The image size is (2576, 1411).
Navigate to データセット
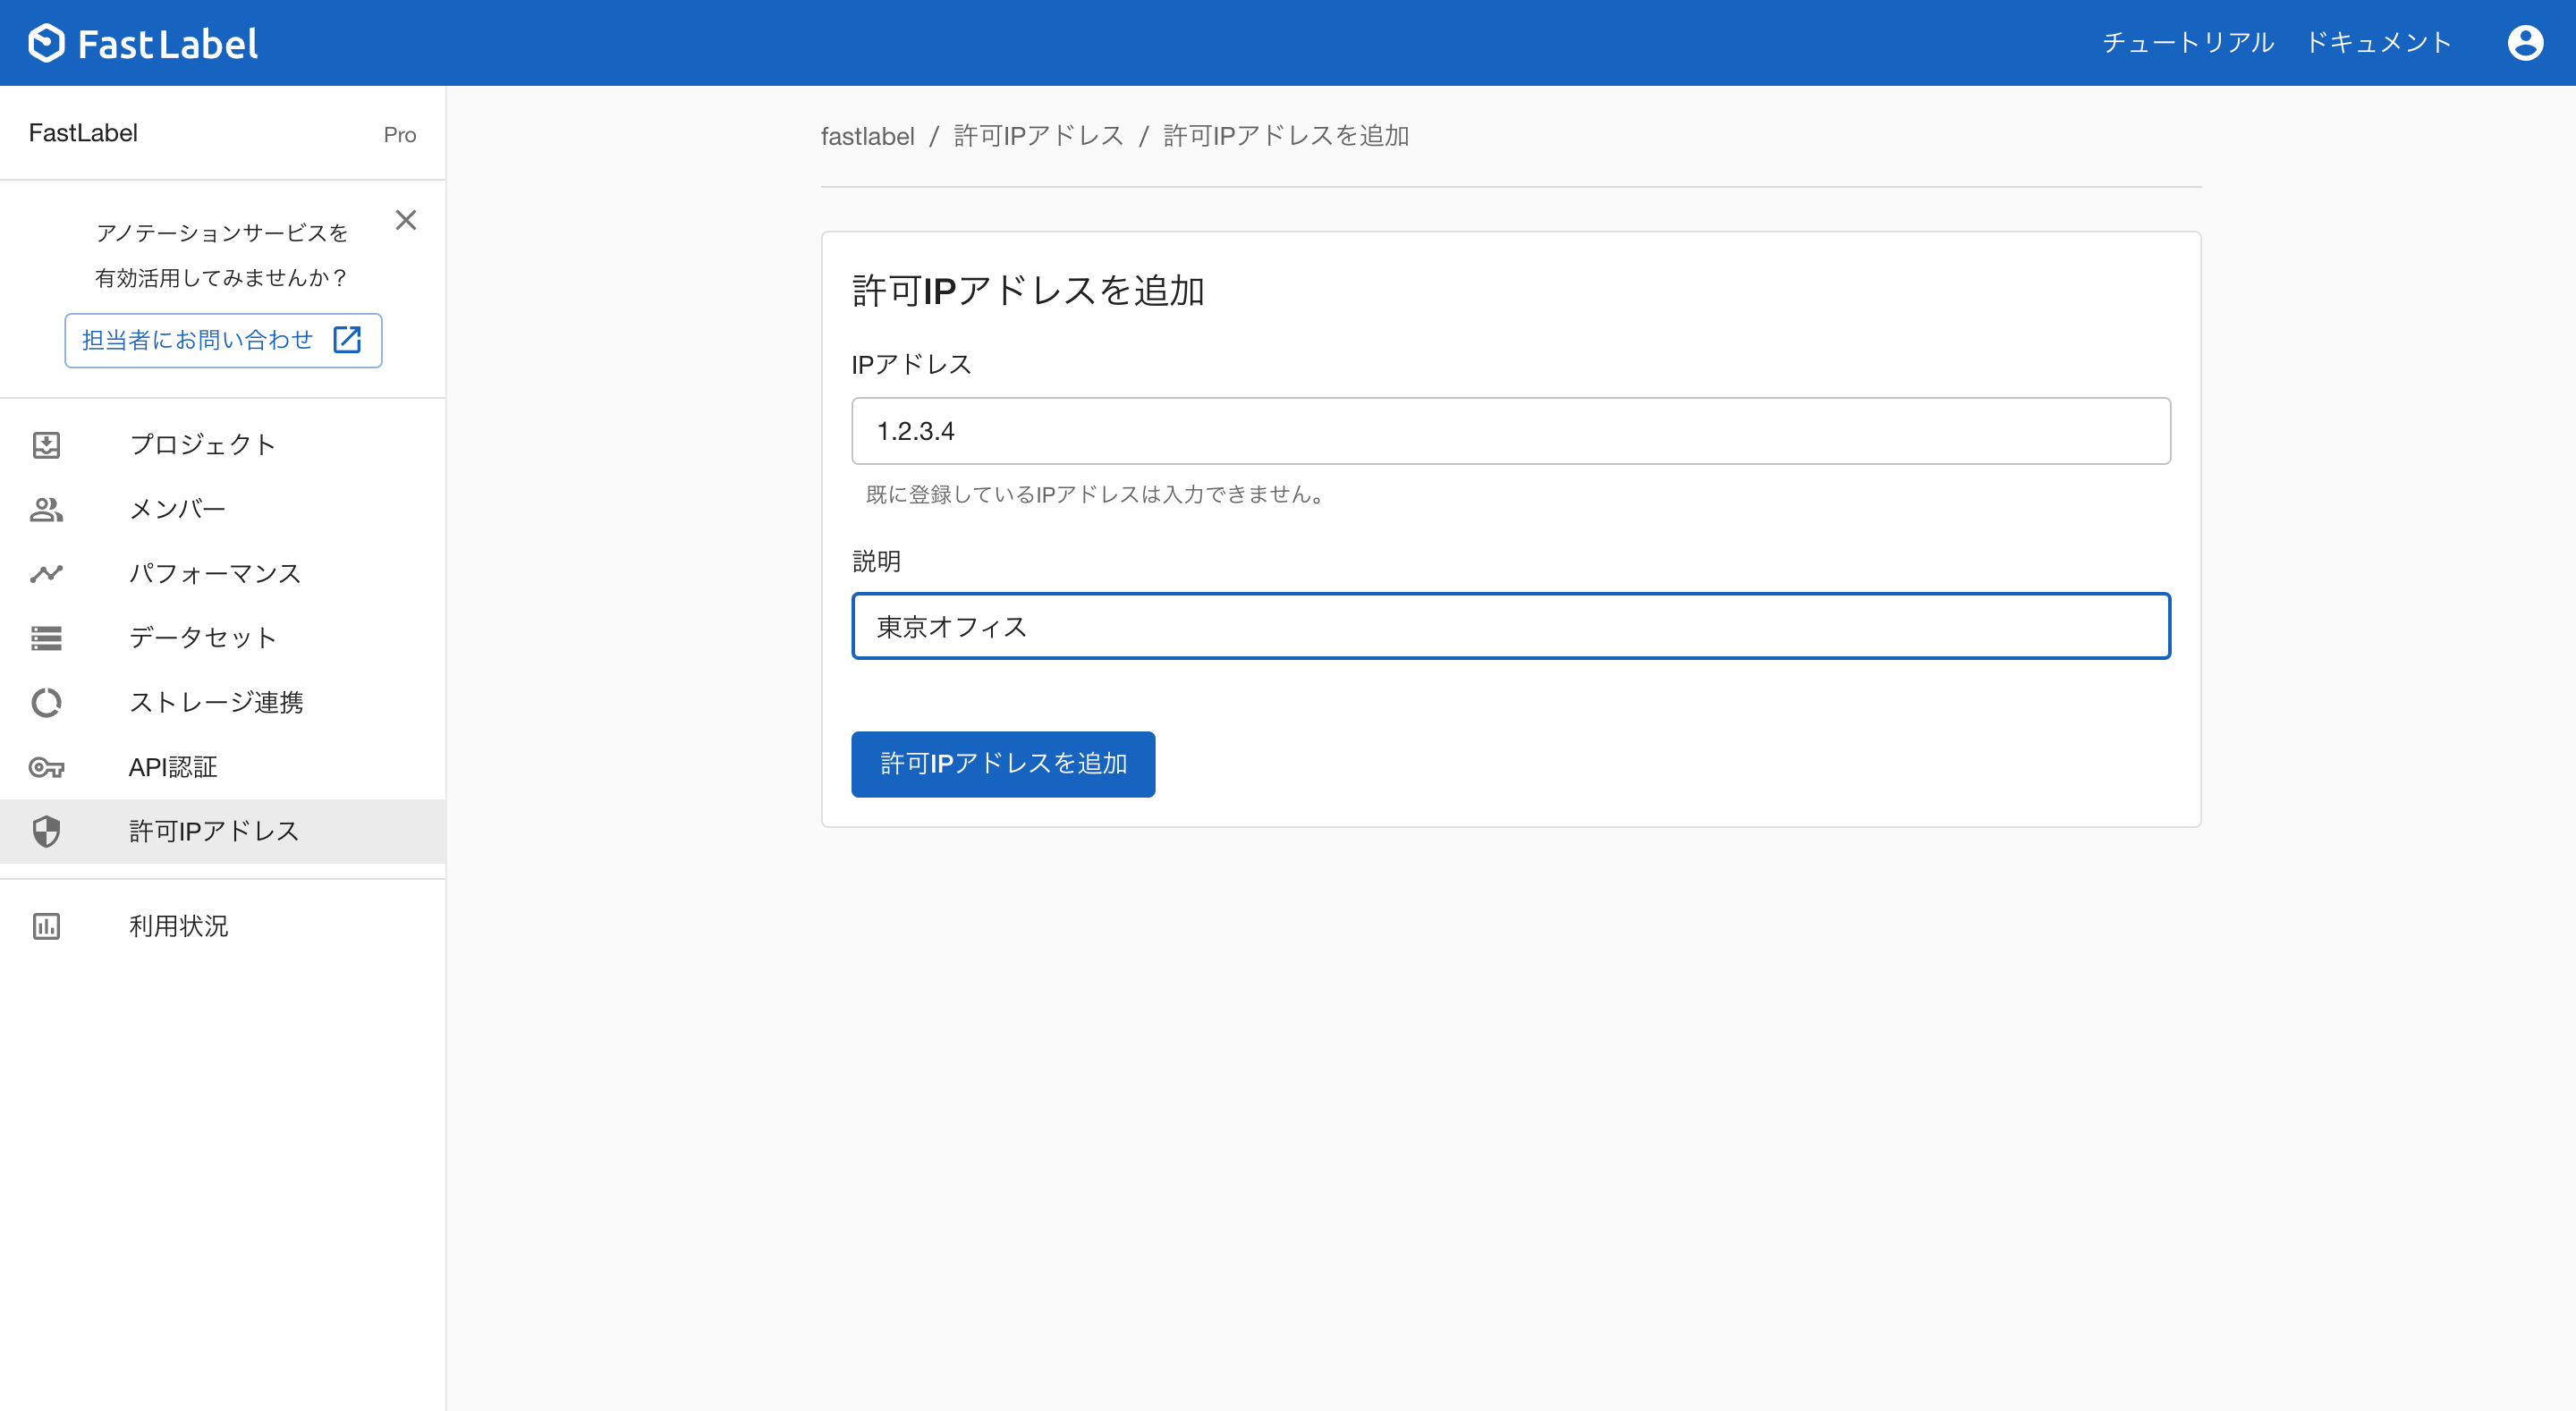223,638
